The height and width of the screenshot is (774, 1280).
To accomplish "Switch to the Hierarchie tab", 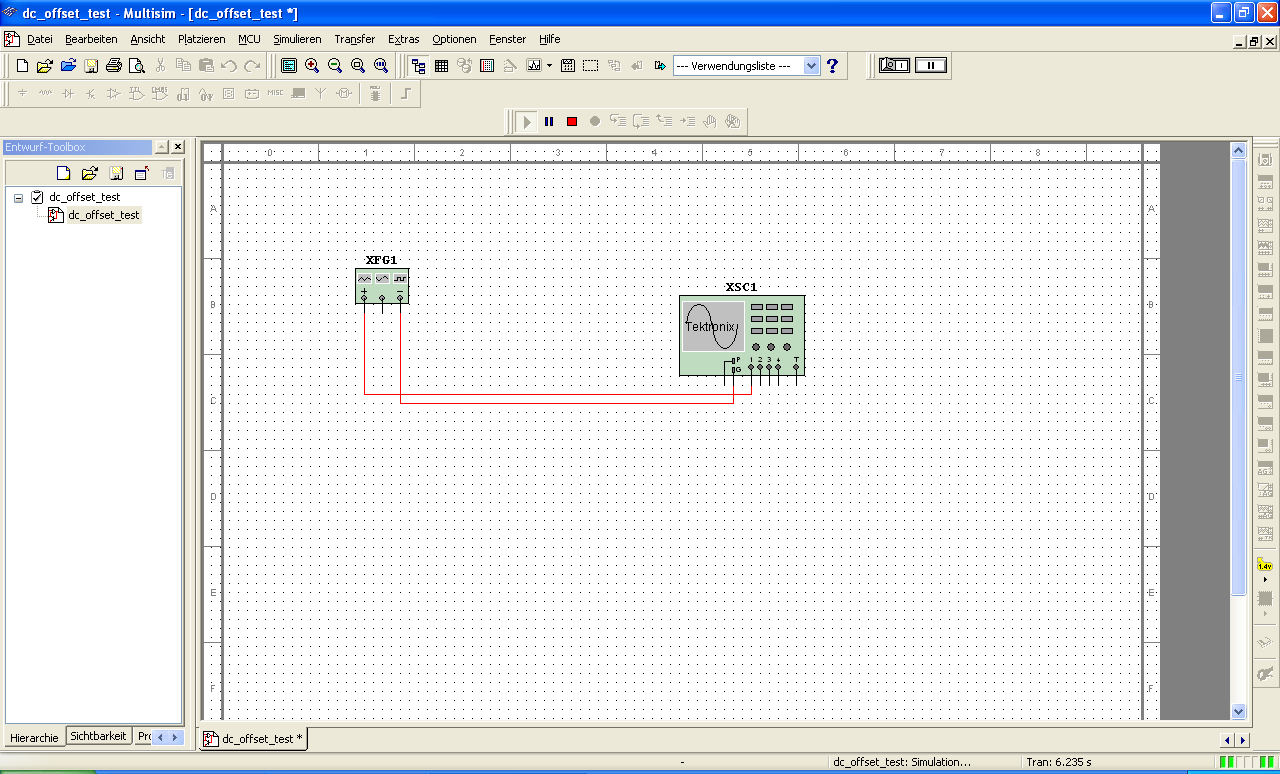I will (x=34, y=737).
